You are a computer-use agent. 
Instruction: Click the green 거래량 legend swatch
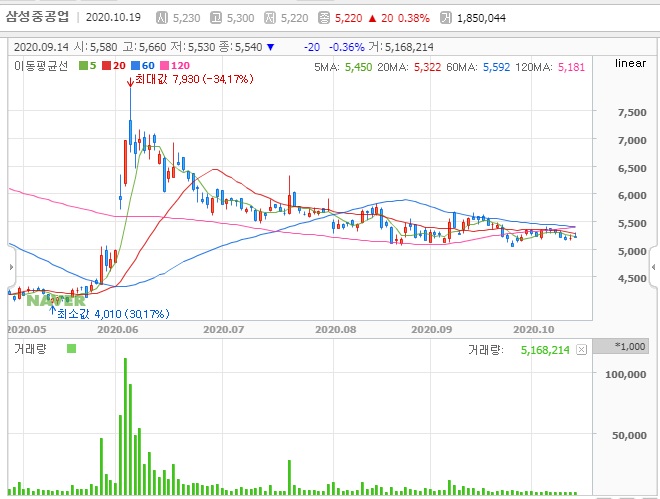pyautogui.click(x=72, y=348)
